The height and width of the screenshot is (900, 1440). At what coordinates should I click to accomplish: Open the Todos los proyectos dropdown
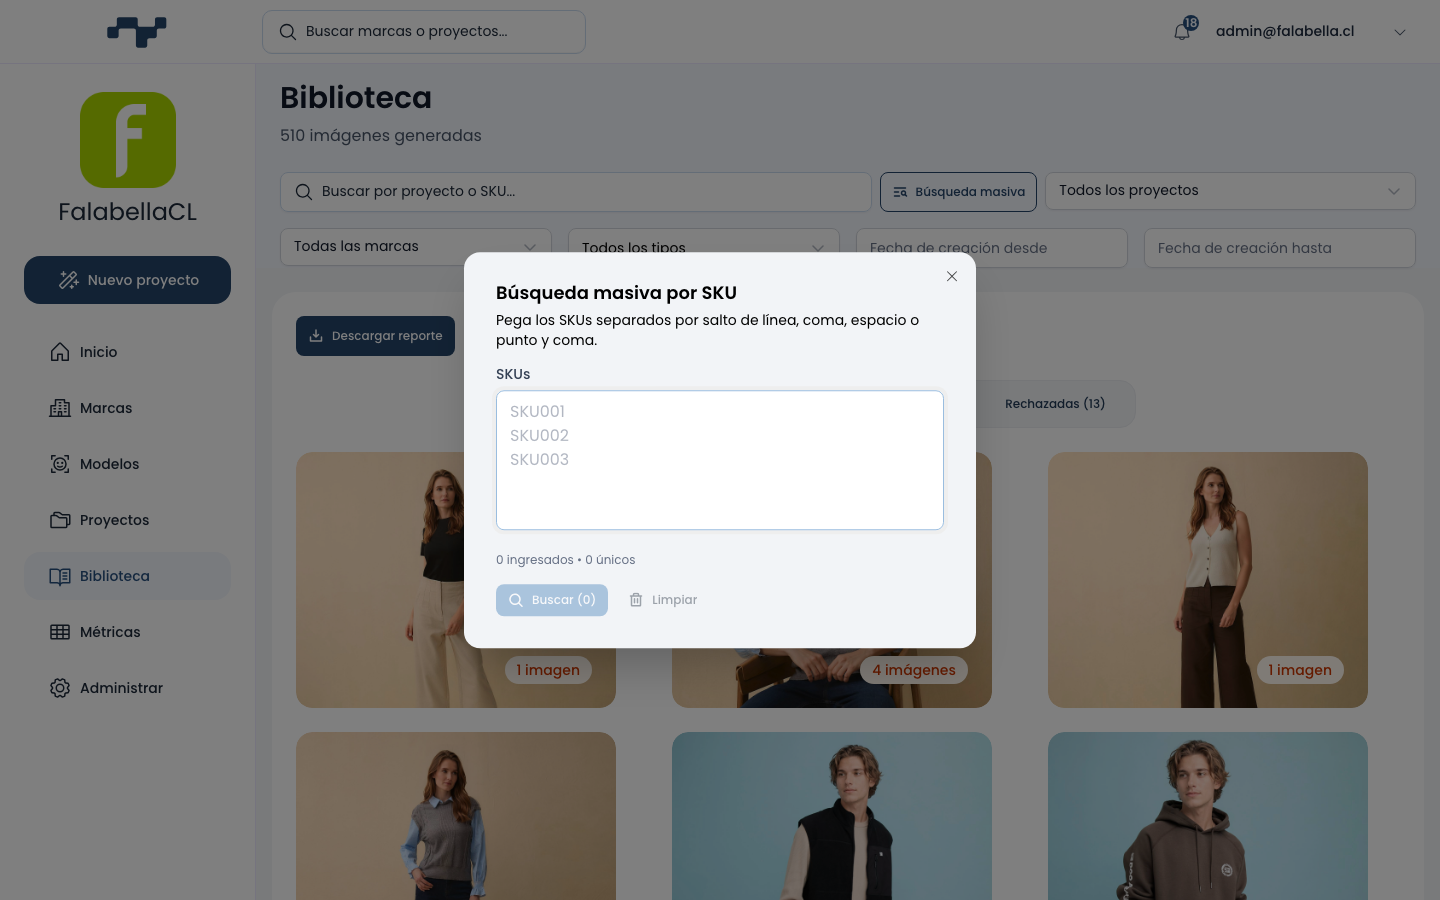click(1230, 191)
